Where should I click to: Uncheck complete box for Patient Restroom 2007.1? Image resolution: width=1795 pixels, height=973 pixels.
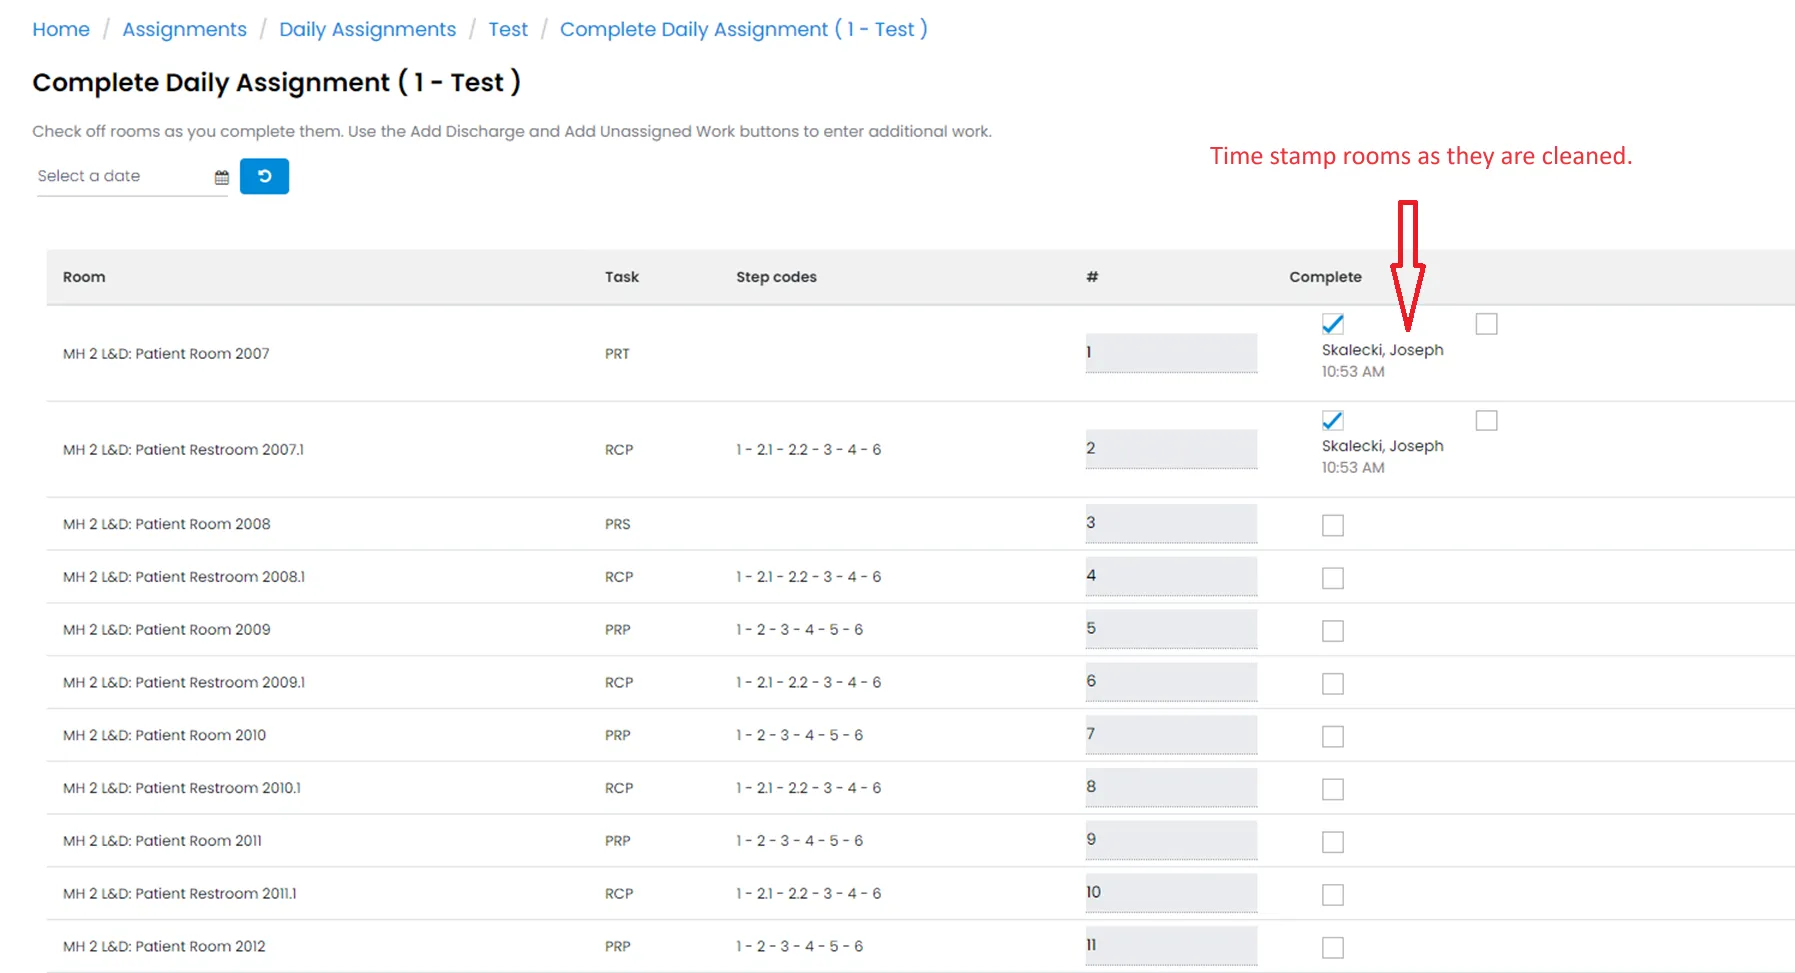[x=1333, y=420]
